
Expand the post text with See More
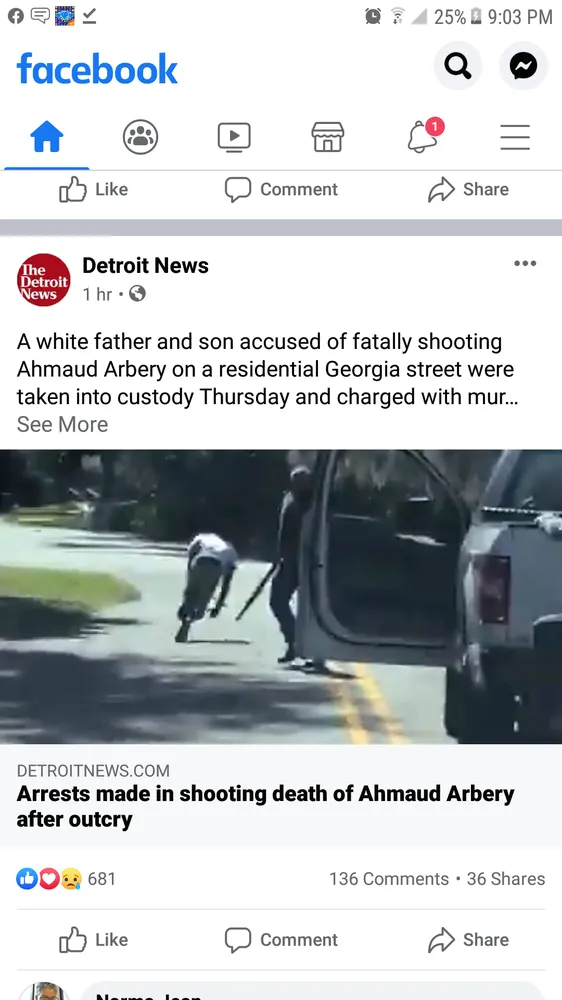[63, 424]
